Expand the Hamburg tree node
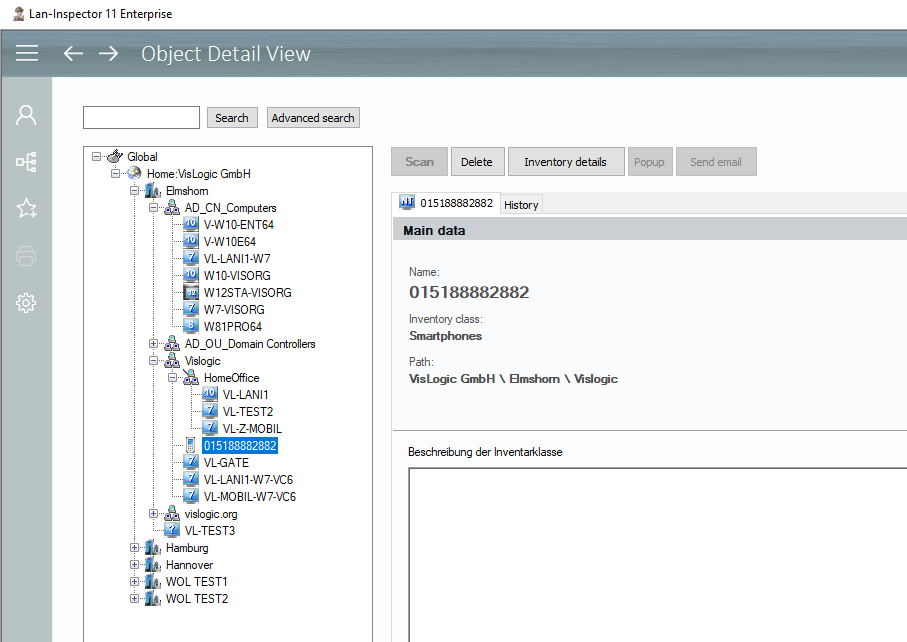This screenshot has height=642, width=907. pos(135,548)
